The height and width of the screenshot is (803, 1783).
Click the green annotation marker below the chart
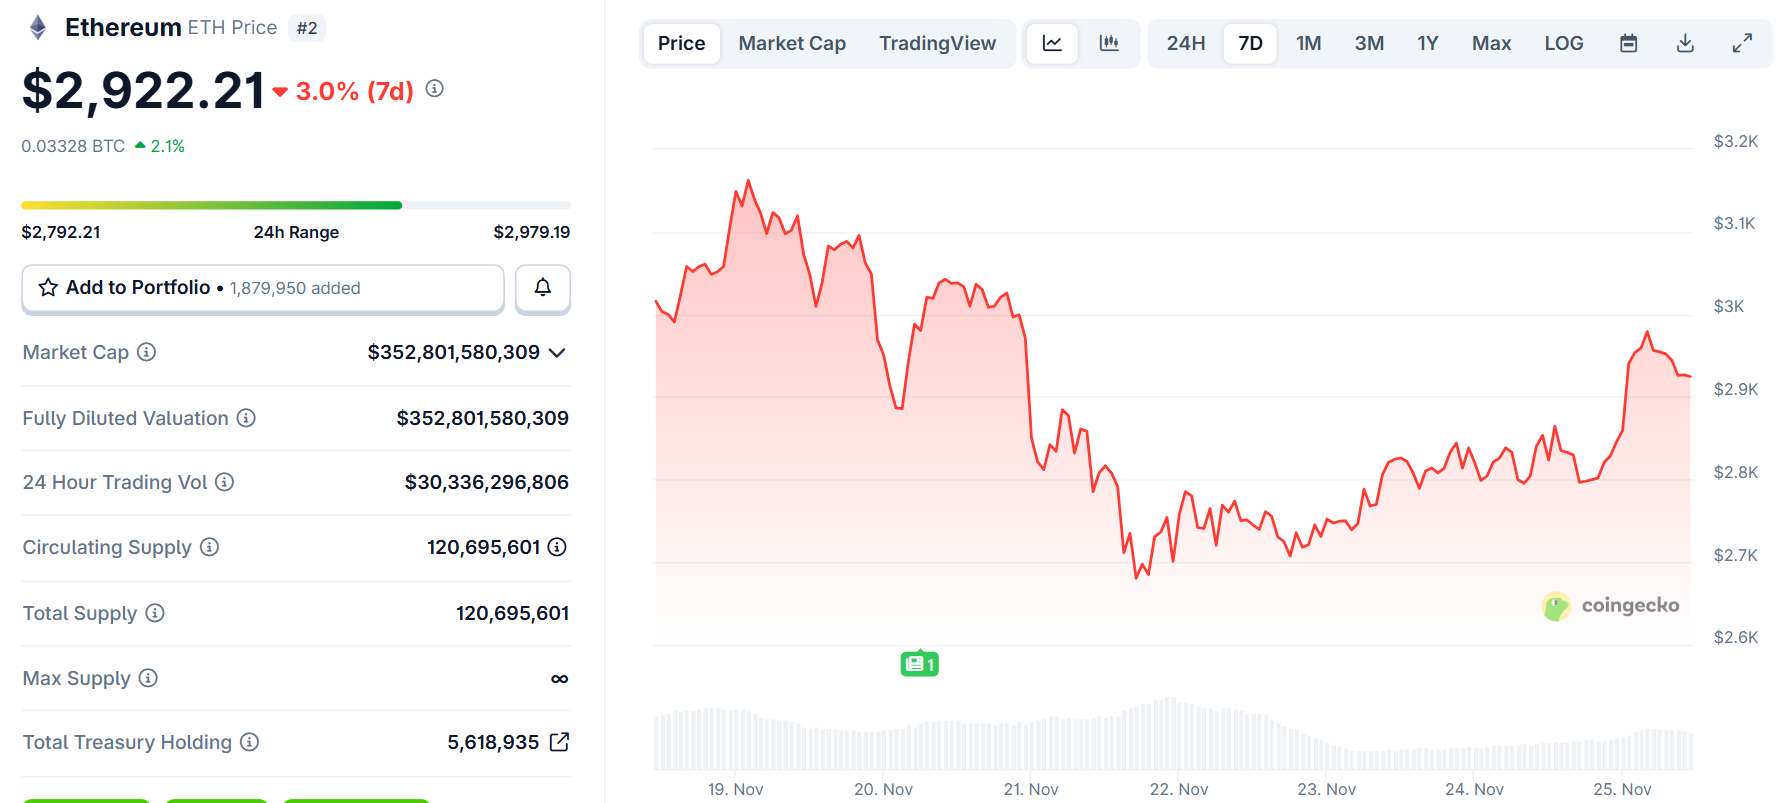point(918,663)
